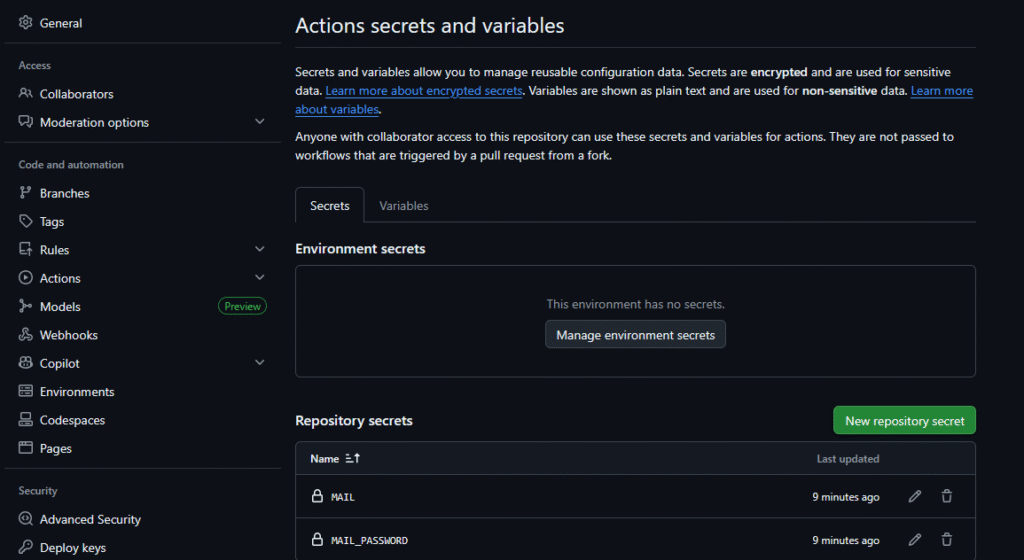The image size is (1024, 560).
Task: Expand the Rules sidebar section
Action: point(259,250)
